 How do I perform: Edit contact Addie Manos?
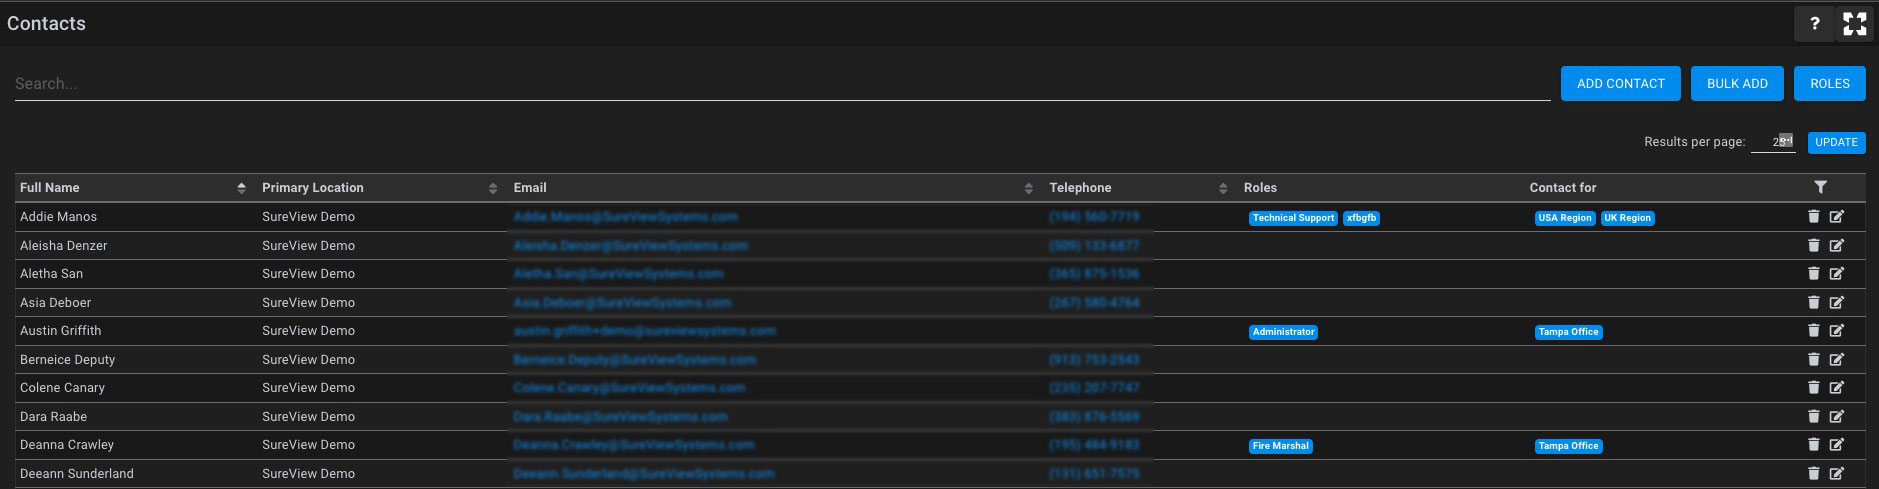click(1837, 216)
